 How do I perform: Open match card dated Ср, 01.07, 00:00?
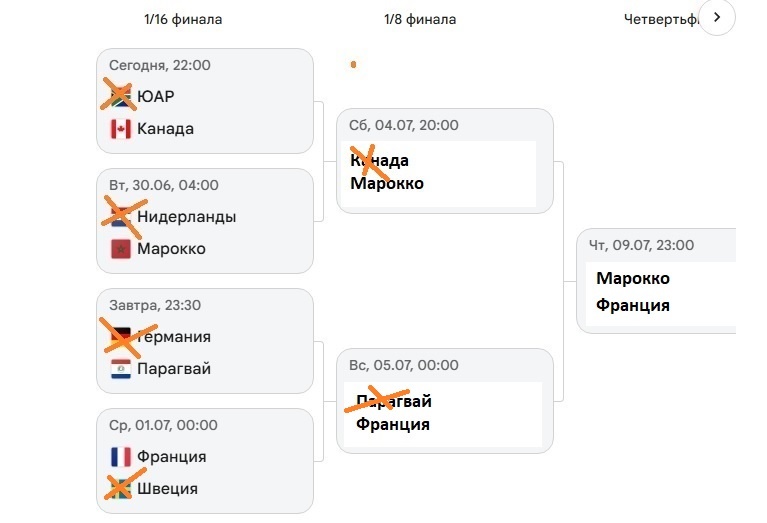205,461
